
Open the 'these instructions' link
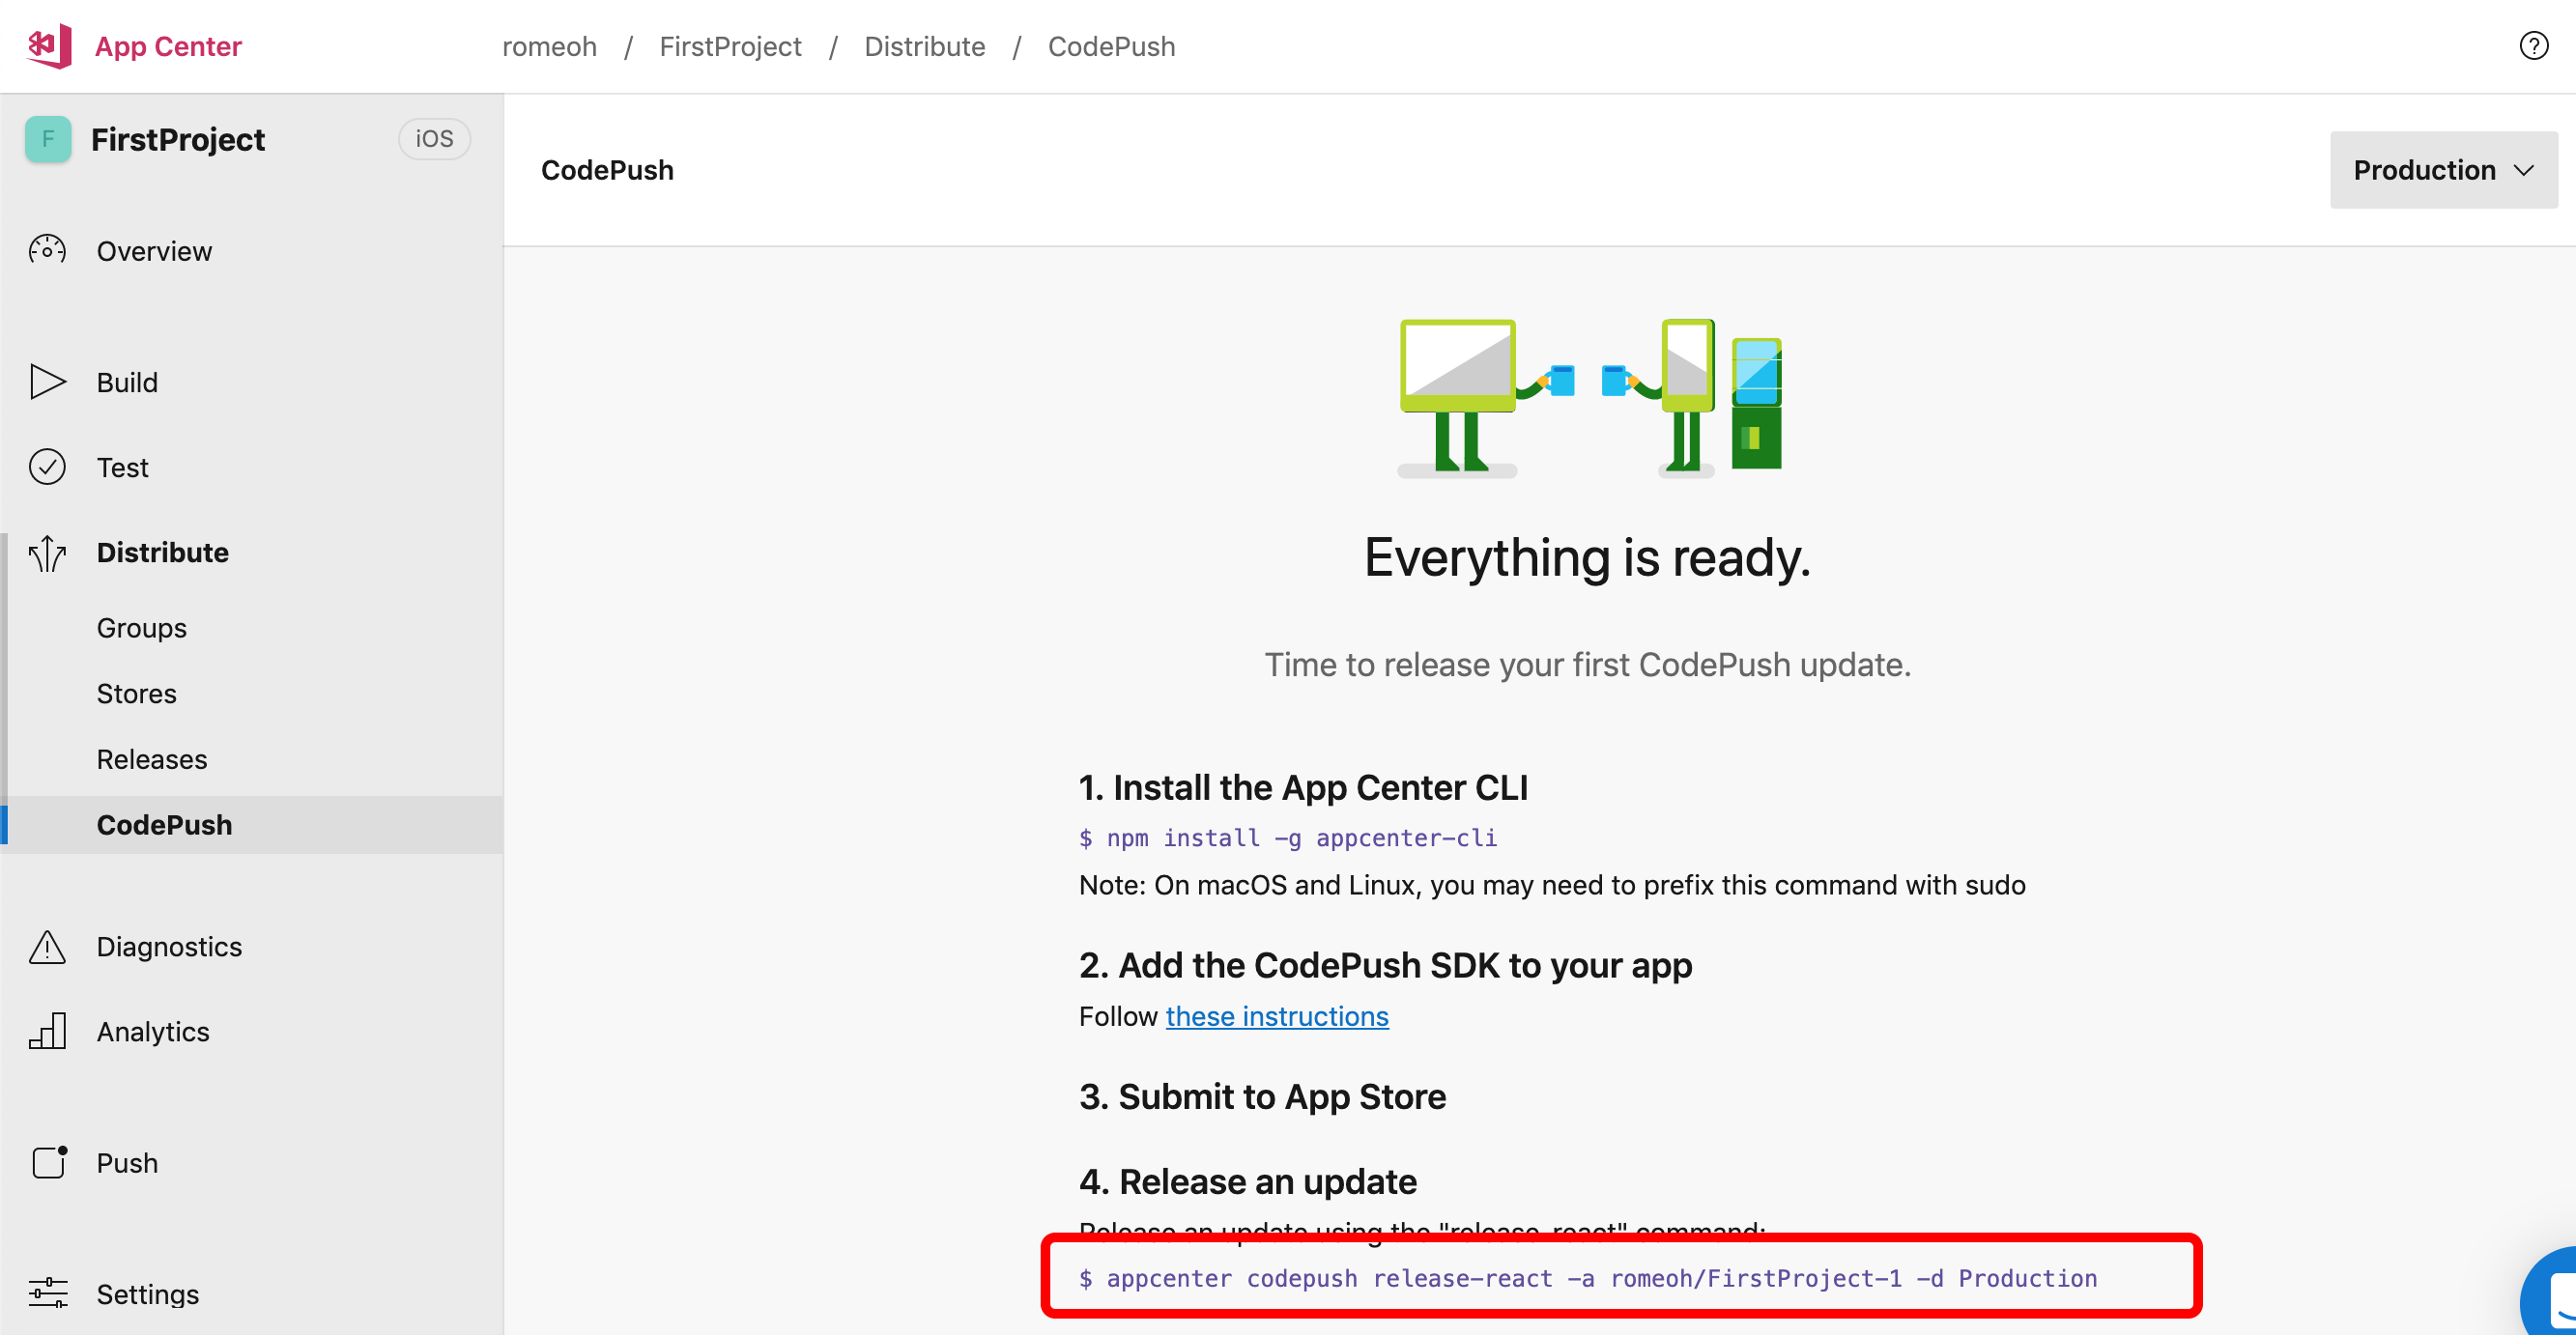1276,1016
